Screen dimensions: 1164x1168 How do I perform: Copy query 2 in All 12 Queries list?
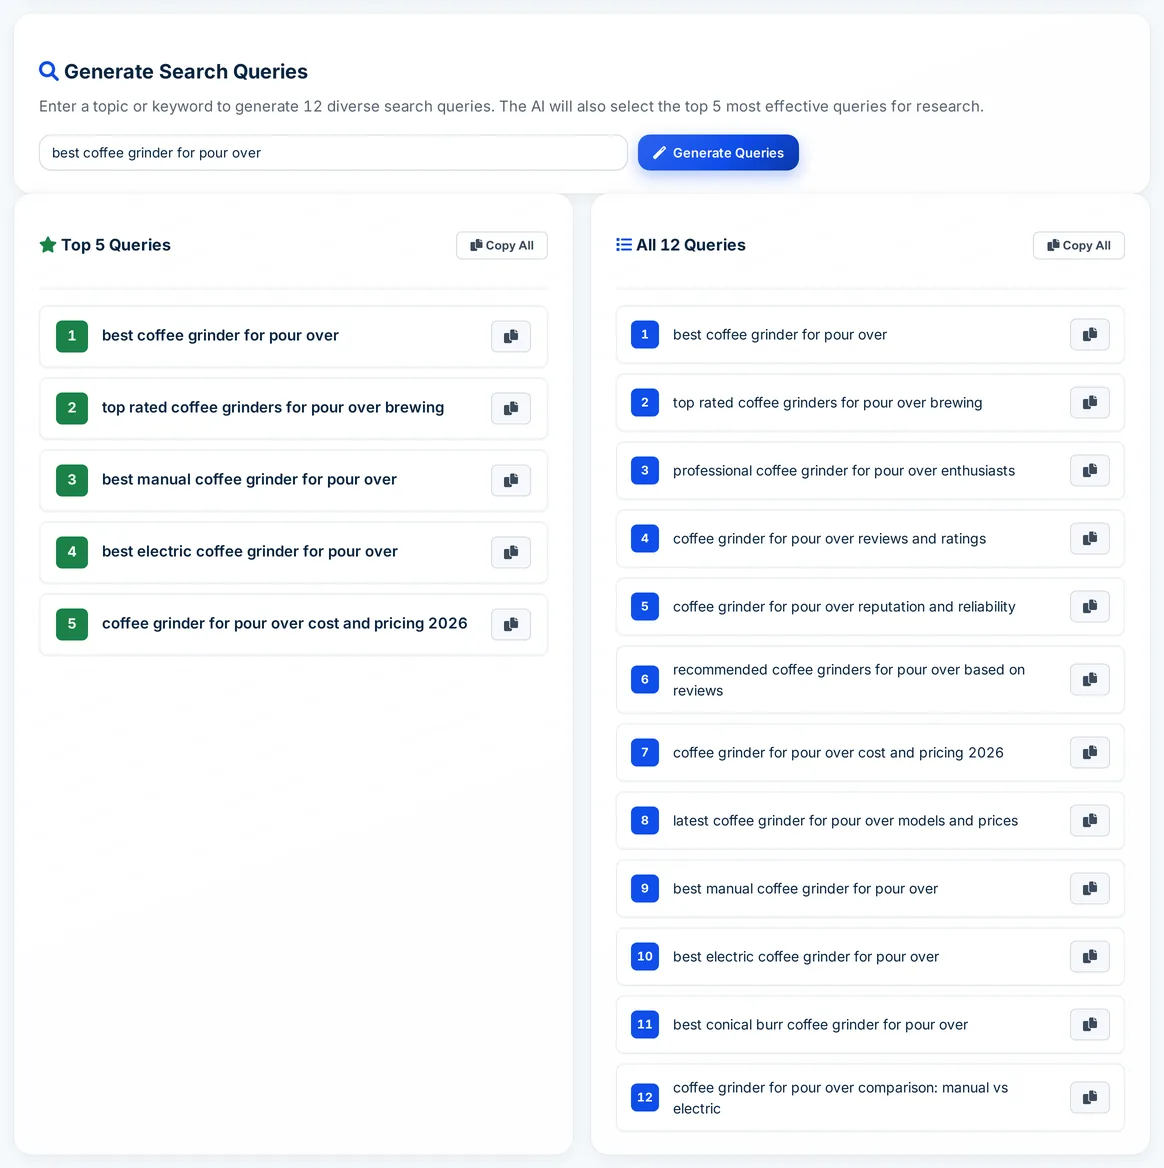coord(1090,403)
